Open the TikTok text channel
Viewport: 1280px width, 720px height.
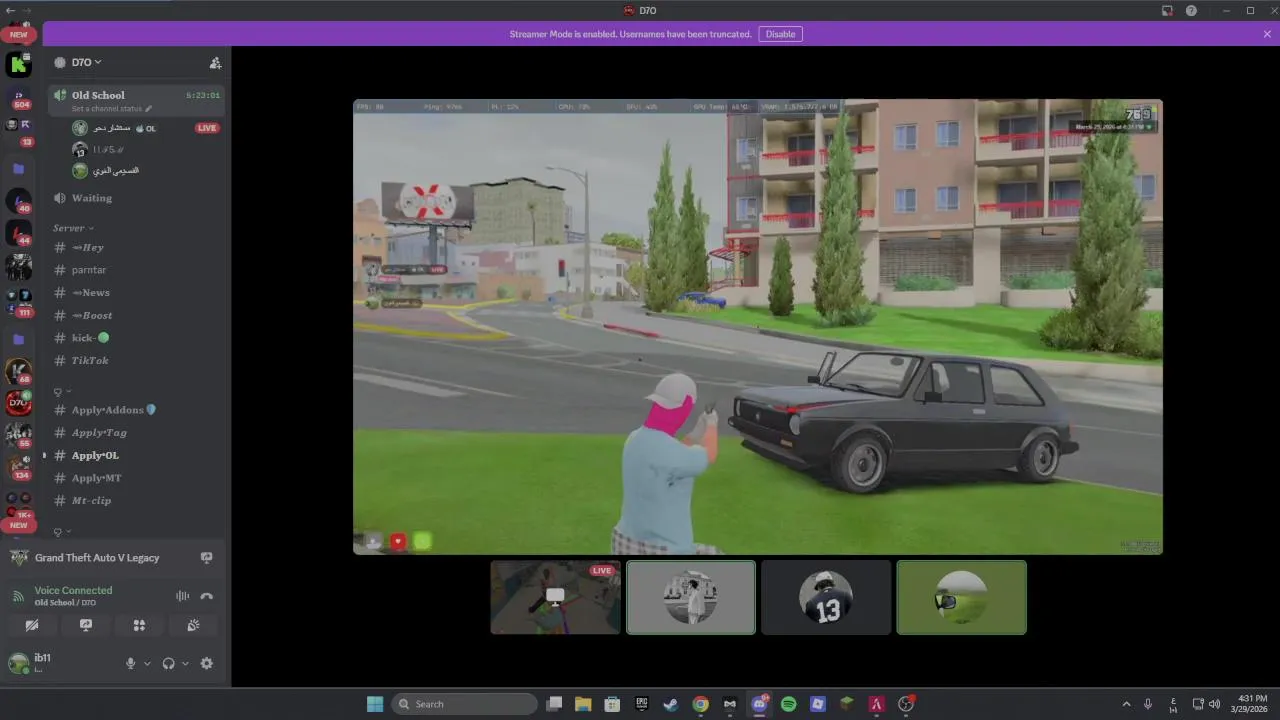(137, 360)
